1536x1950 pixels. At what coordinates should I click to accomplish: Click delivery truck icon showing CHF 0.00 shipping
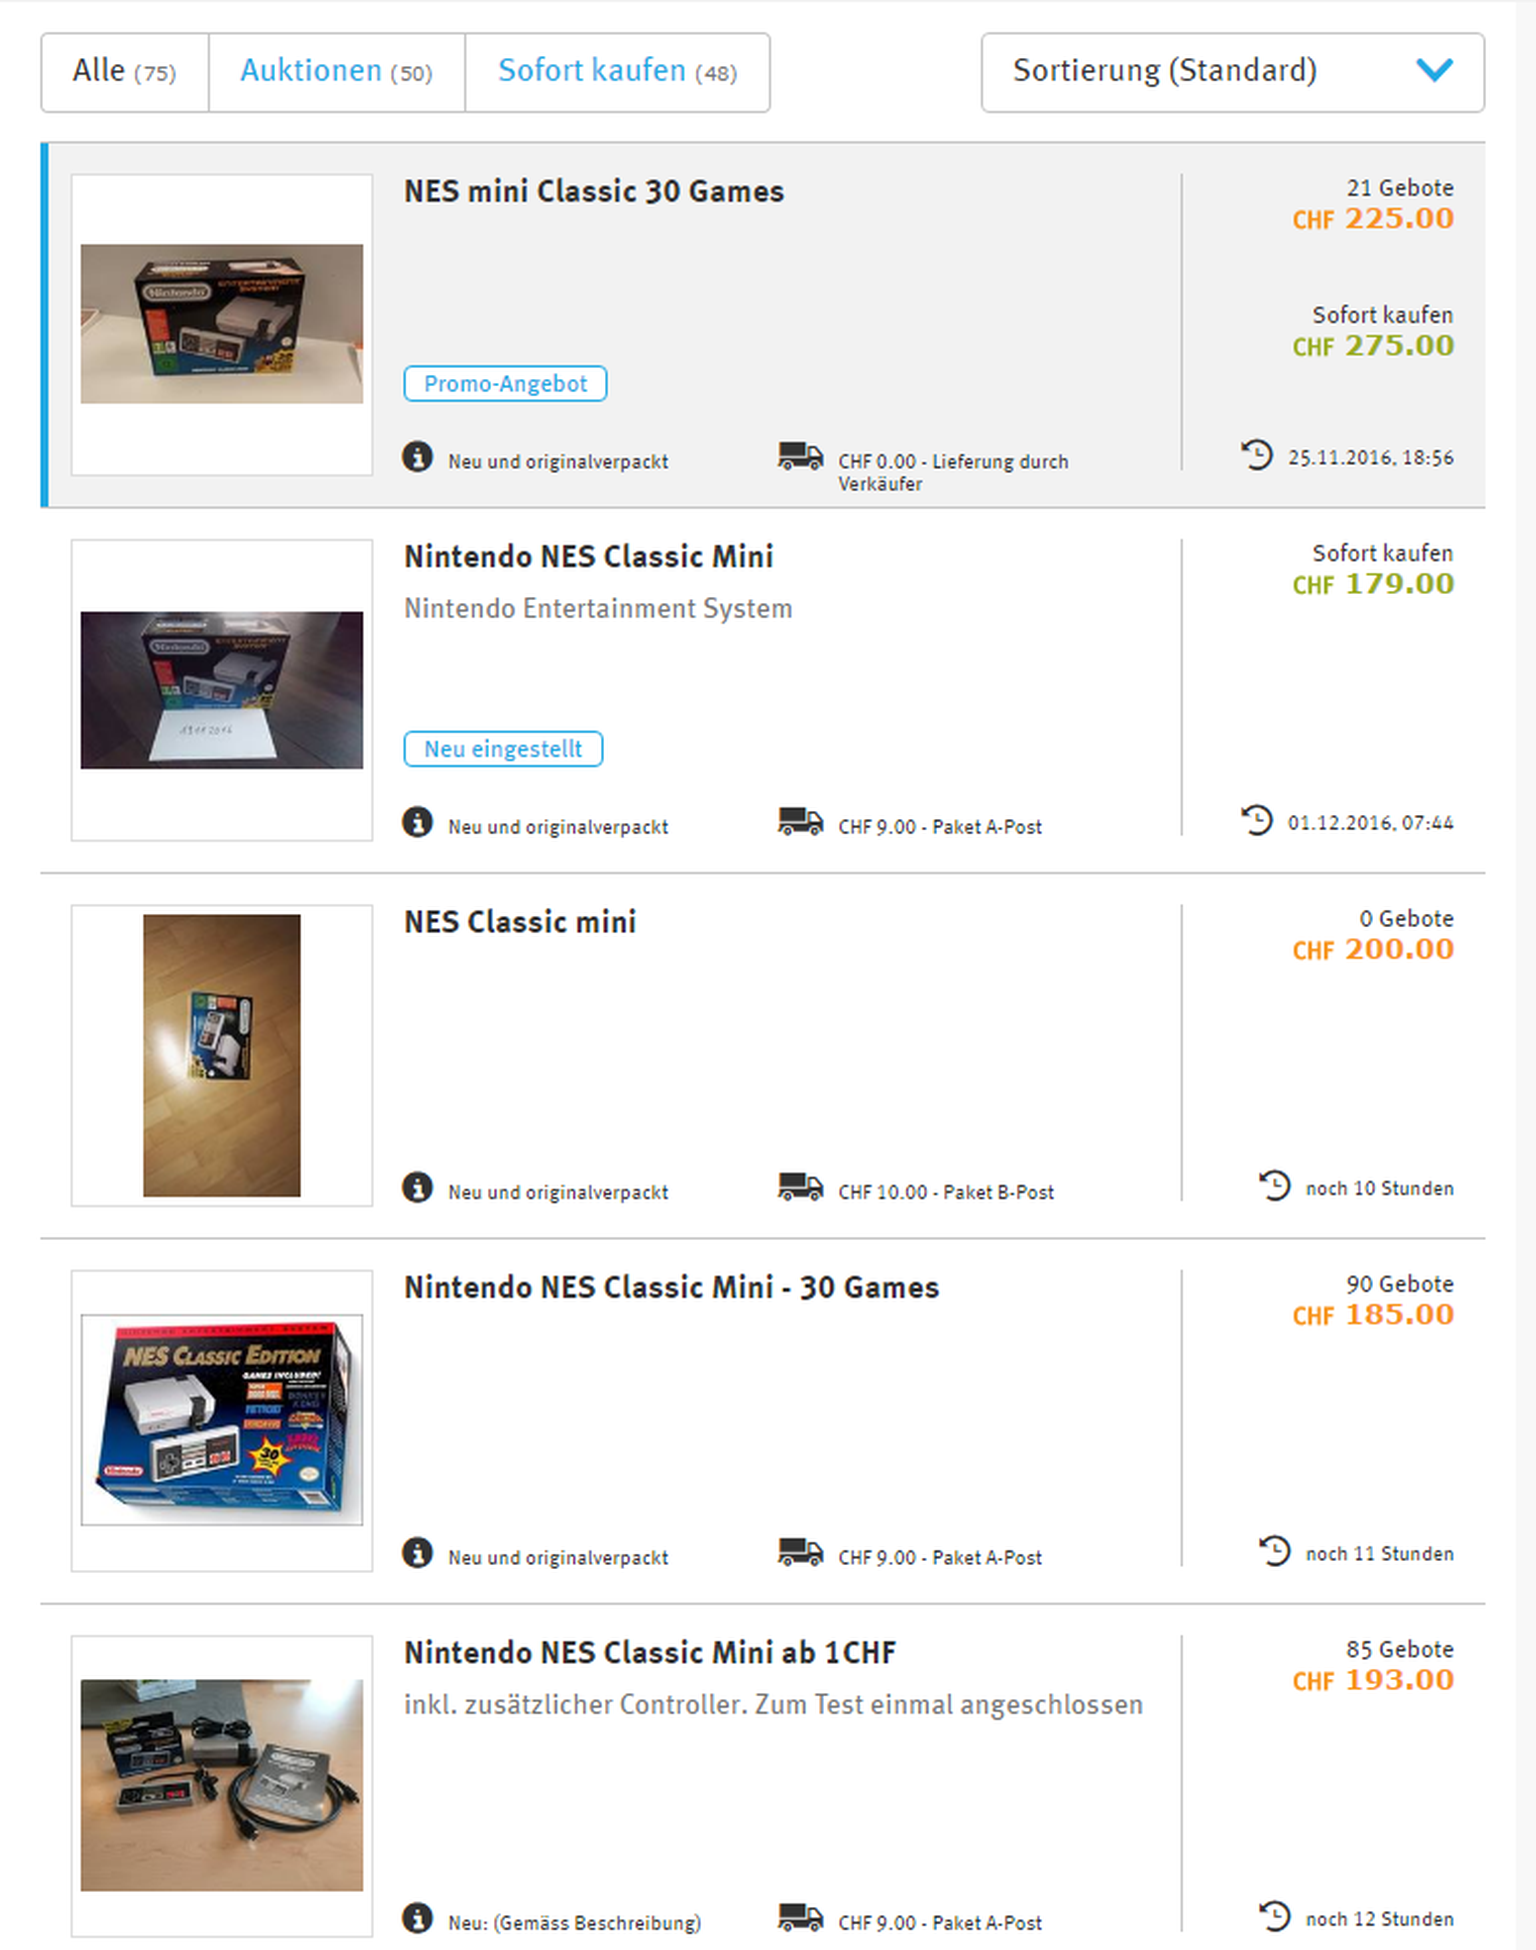click(x=800, y=456)
